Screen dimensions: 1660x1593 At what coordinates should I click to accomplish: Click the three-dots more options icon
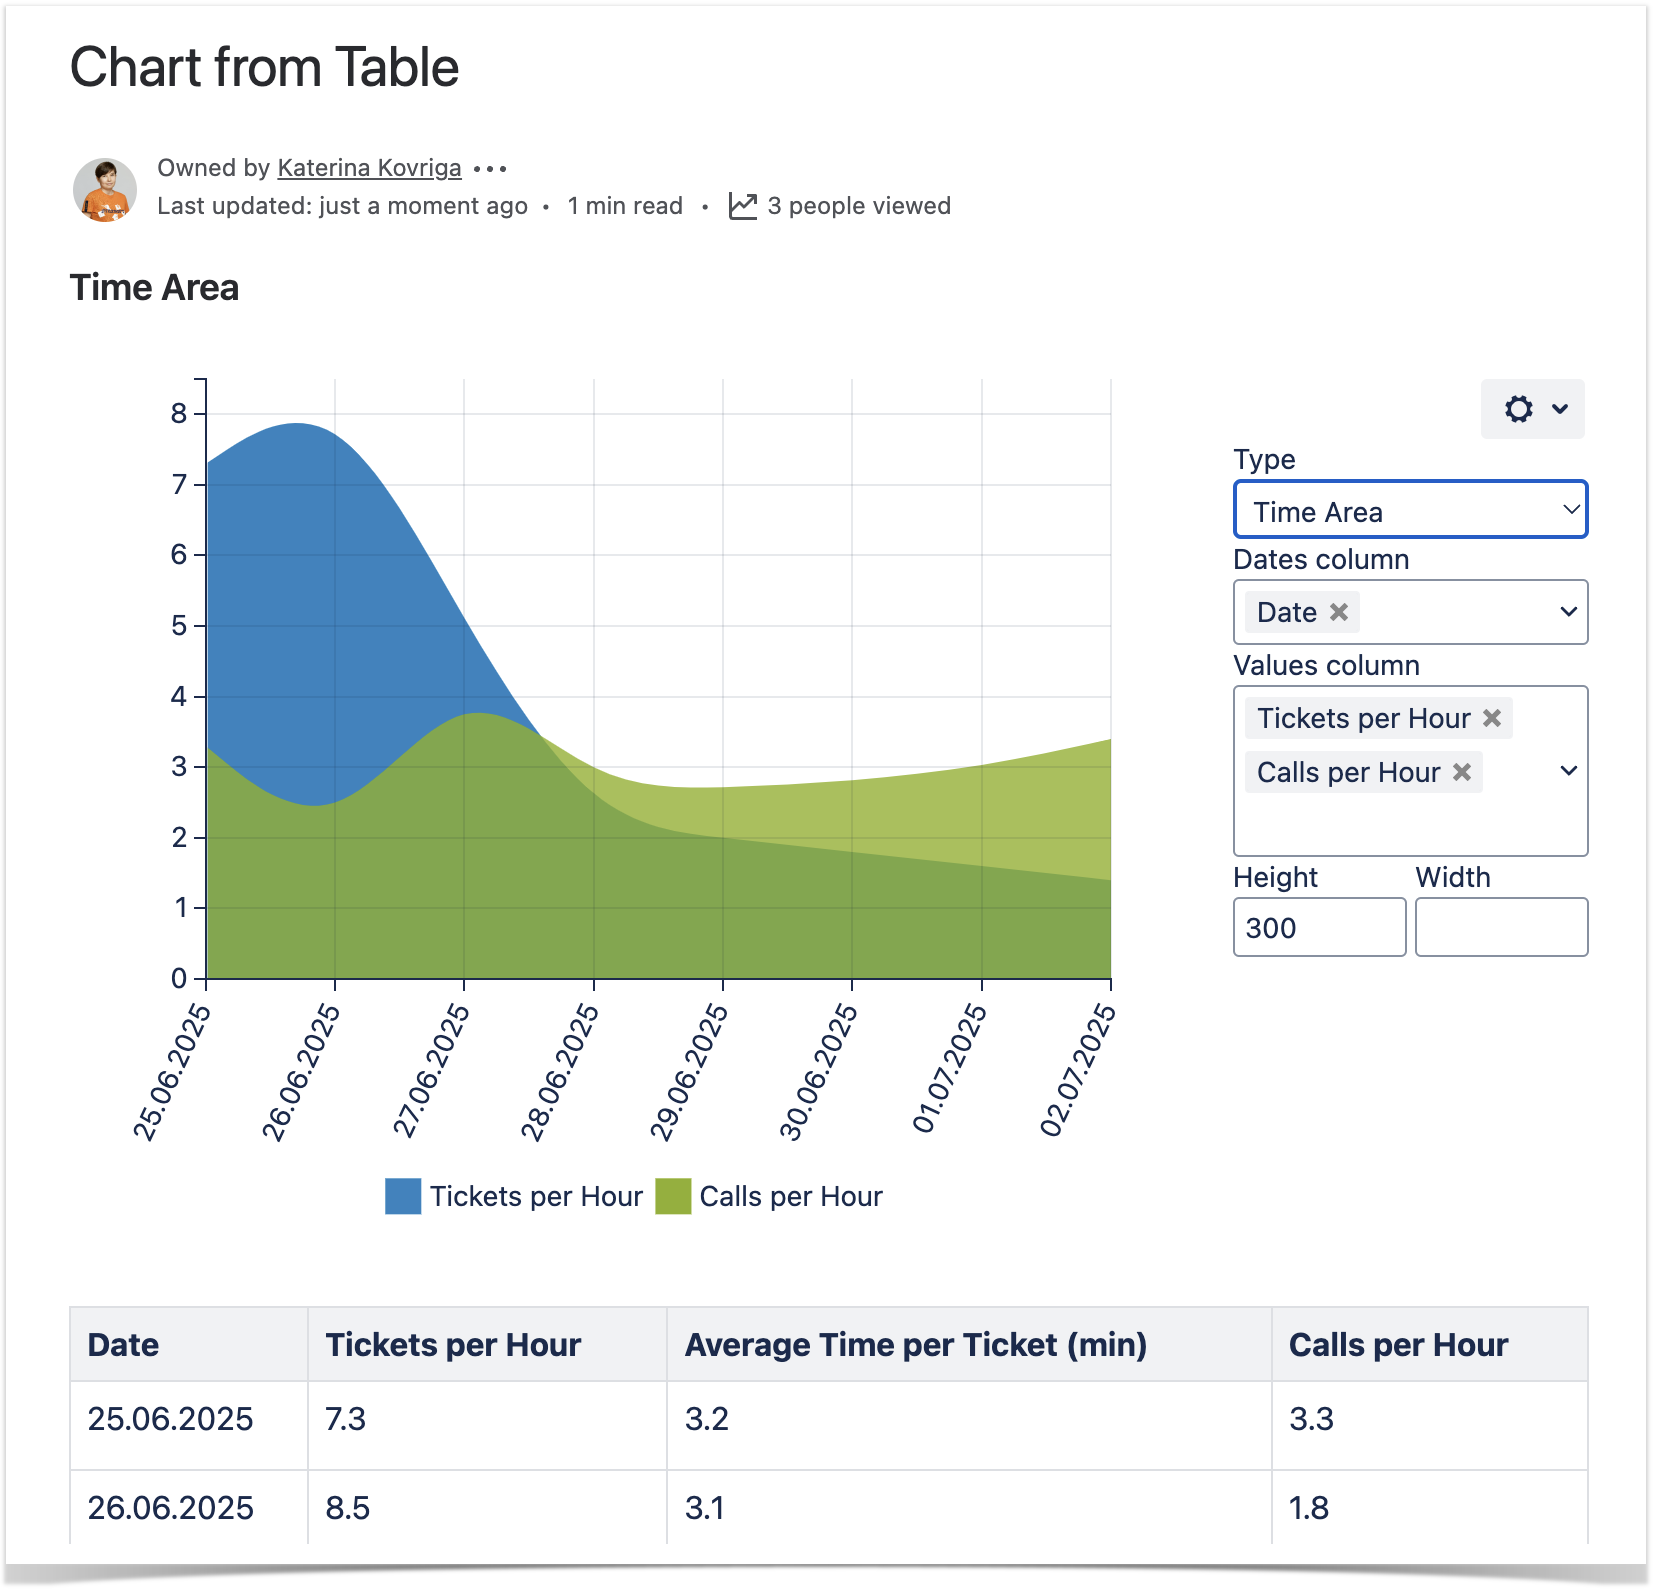tap(490, 169)
